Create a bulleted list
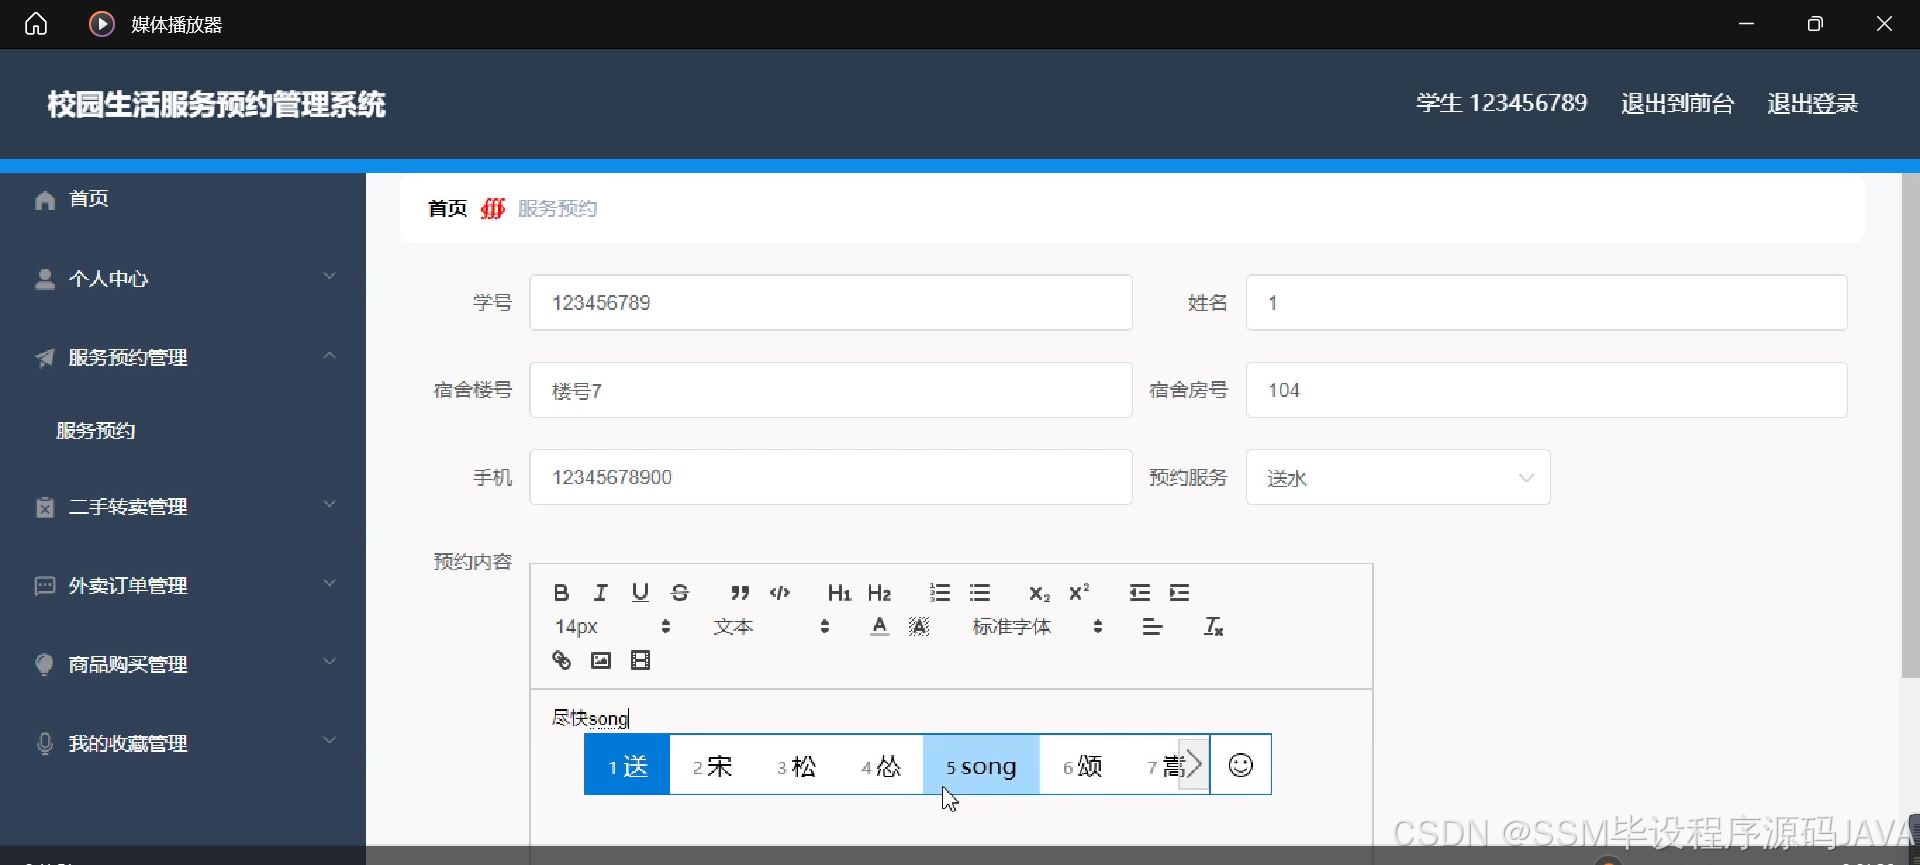The width and height of the screenshot is (1920, 865). (980, 593)
